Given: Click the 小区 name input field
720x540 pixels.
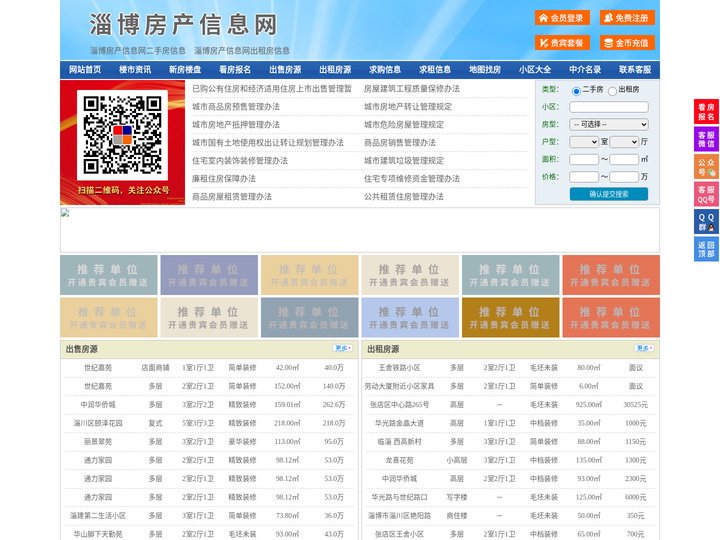Looking at the screenshot, I should [x=609, y=107].
